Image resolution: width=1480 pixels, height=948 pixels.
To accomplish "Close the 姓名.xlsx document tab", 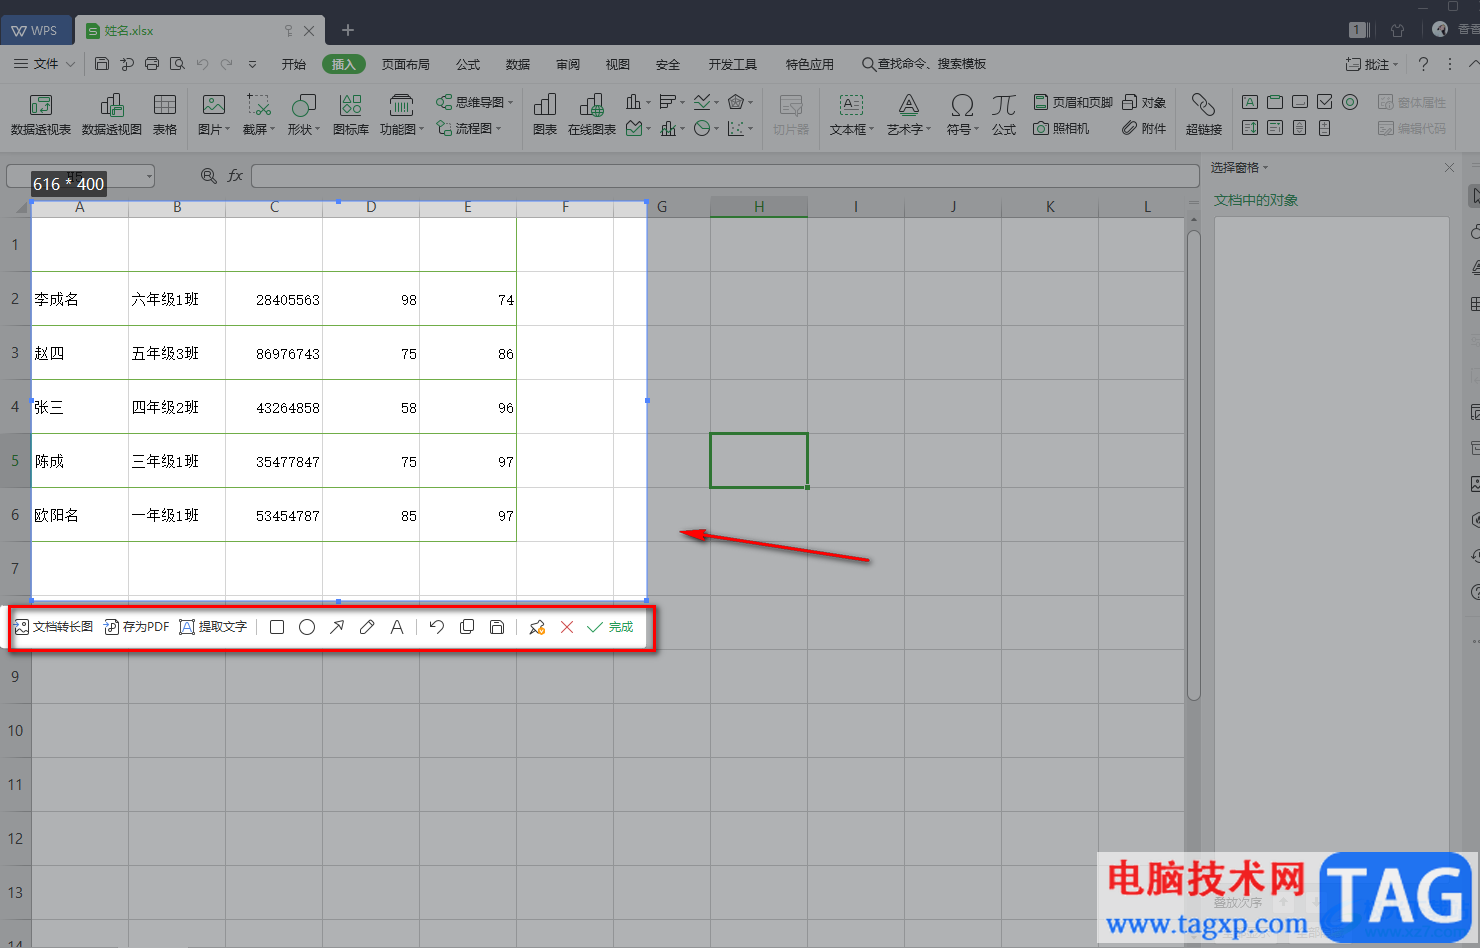I will 309,31.
